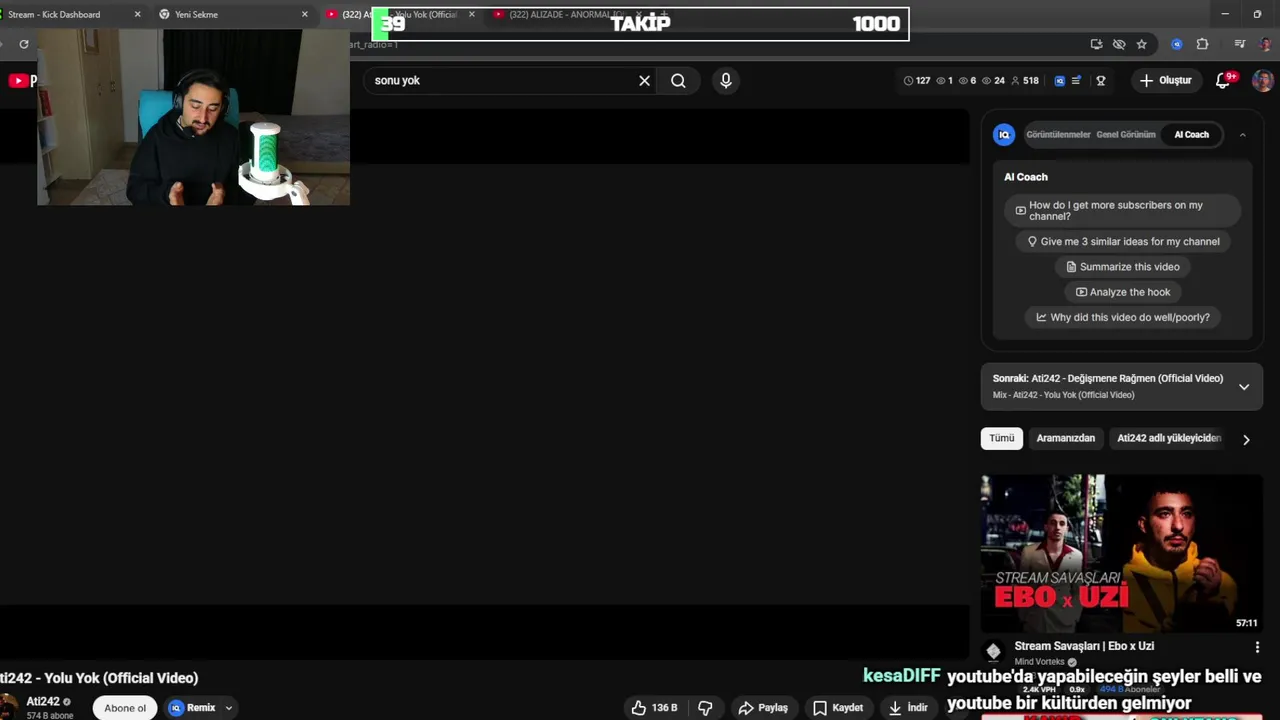Select the Tümü filter chip

(x=1001, y=438)
